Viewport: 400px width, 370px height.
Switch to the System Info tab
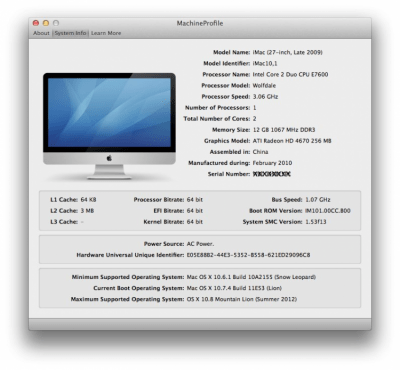pos(70,33)
